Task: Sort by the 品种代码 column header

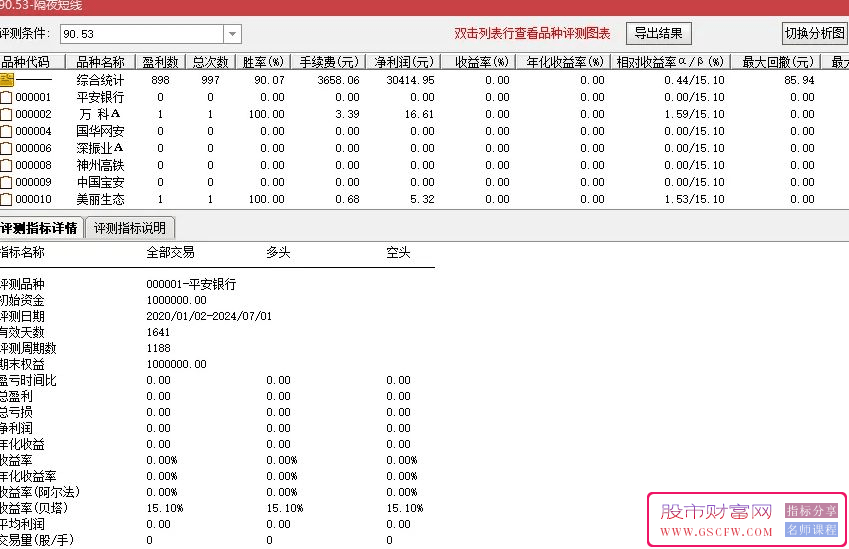Action: pyautogui.click(x=32, y=62)
